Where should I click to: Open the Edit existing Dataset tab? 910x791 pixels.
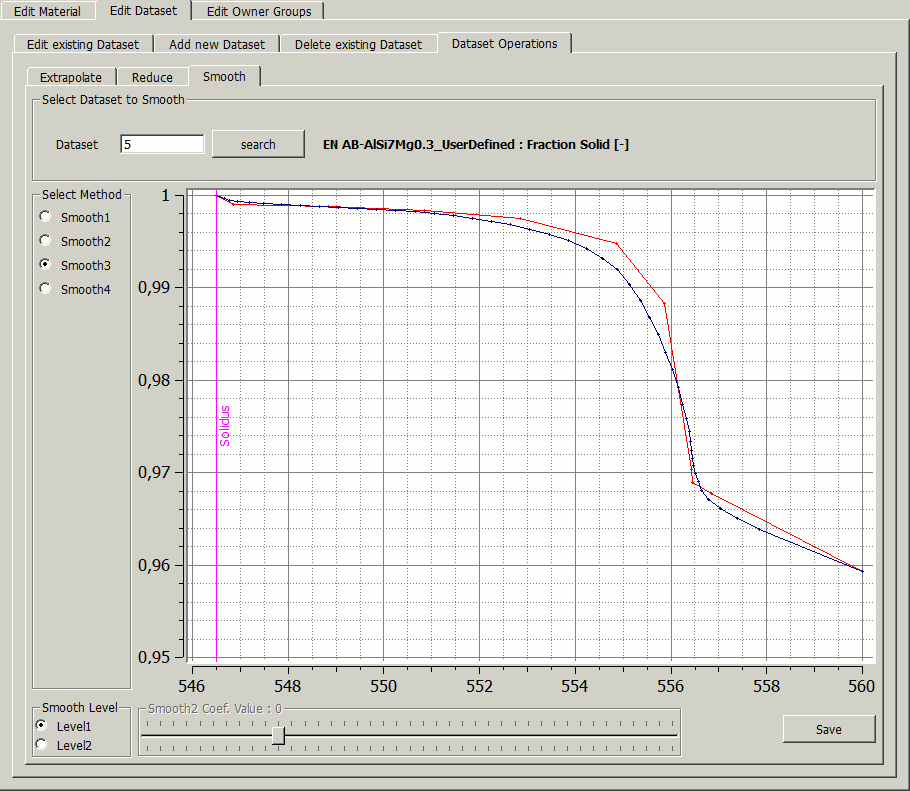[83, 44]
